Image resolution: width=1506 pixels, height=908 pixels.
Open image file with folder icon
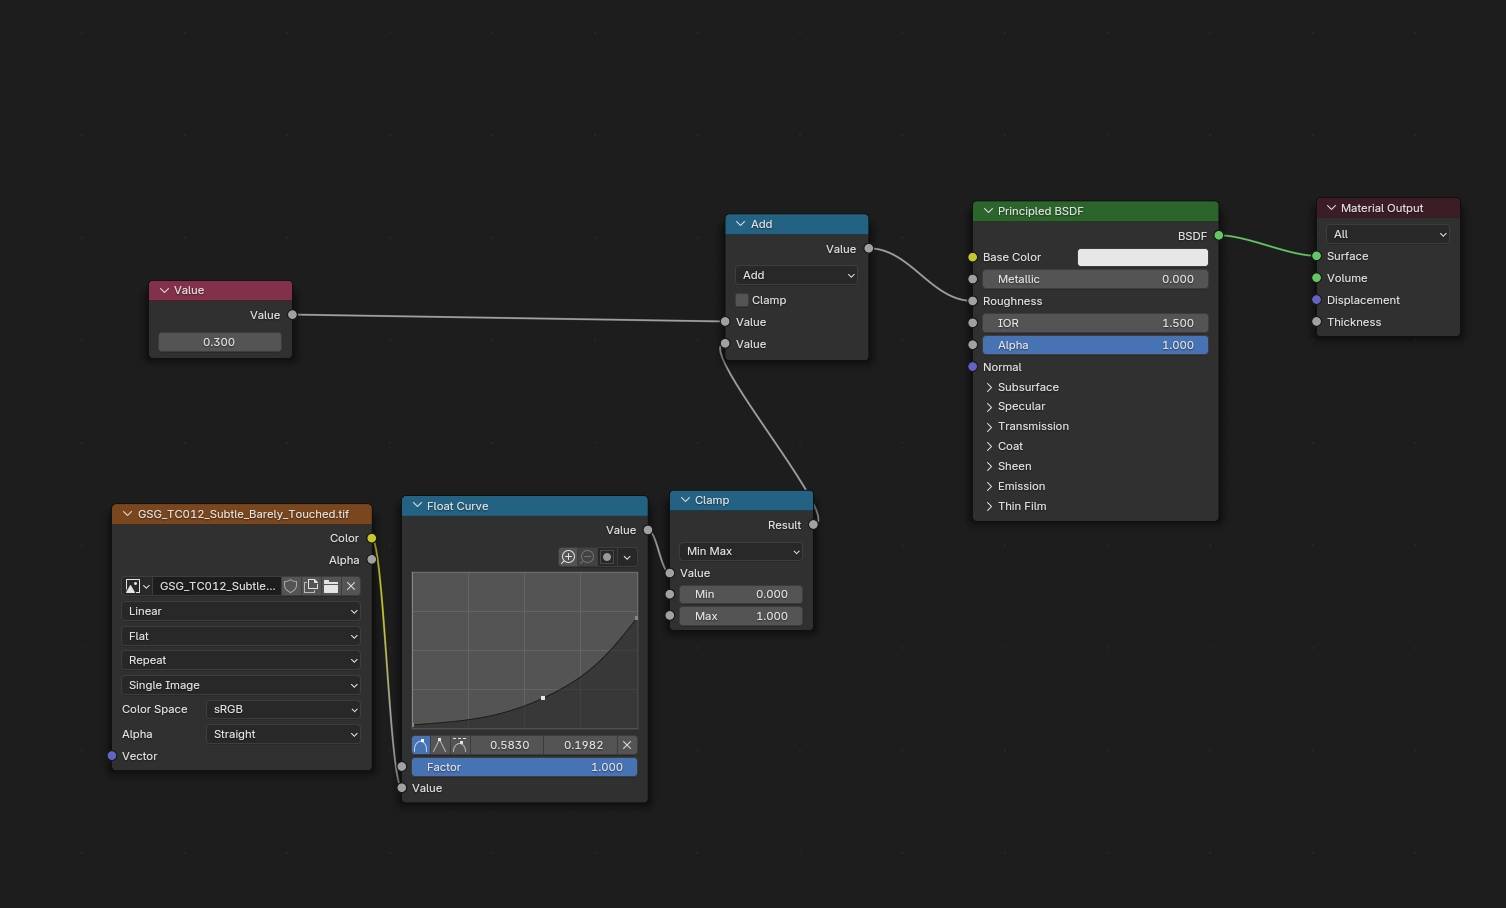[x=331, y=586]
